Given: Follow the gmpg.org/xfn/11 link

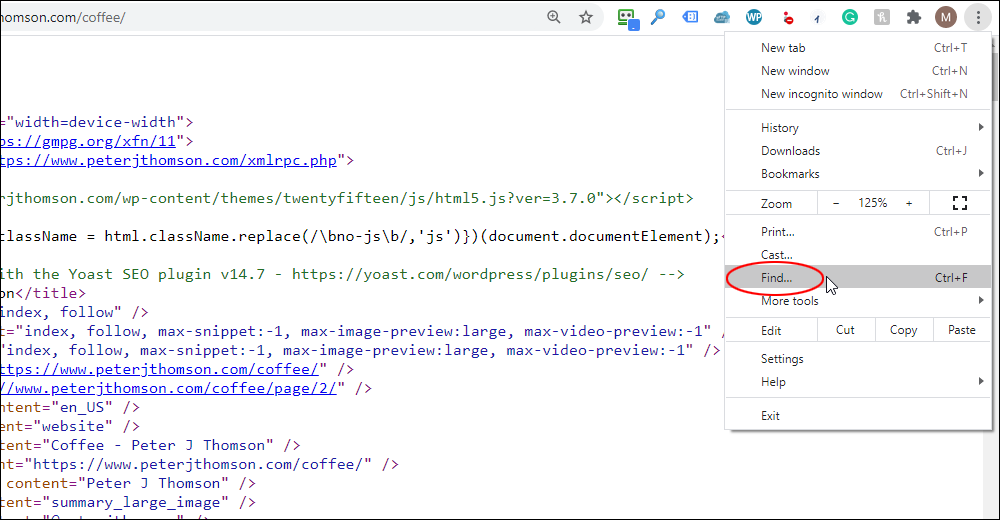Looking at the screenshot, I should [88, 141].
